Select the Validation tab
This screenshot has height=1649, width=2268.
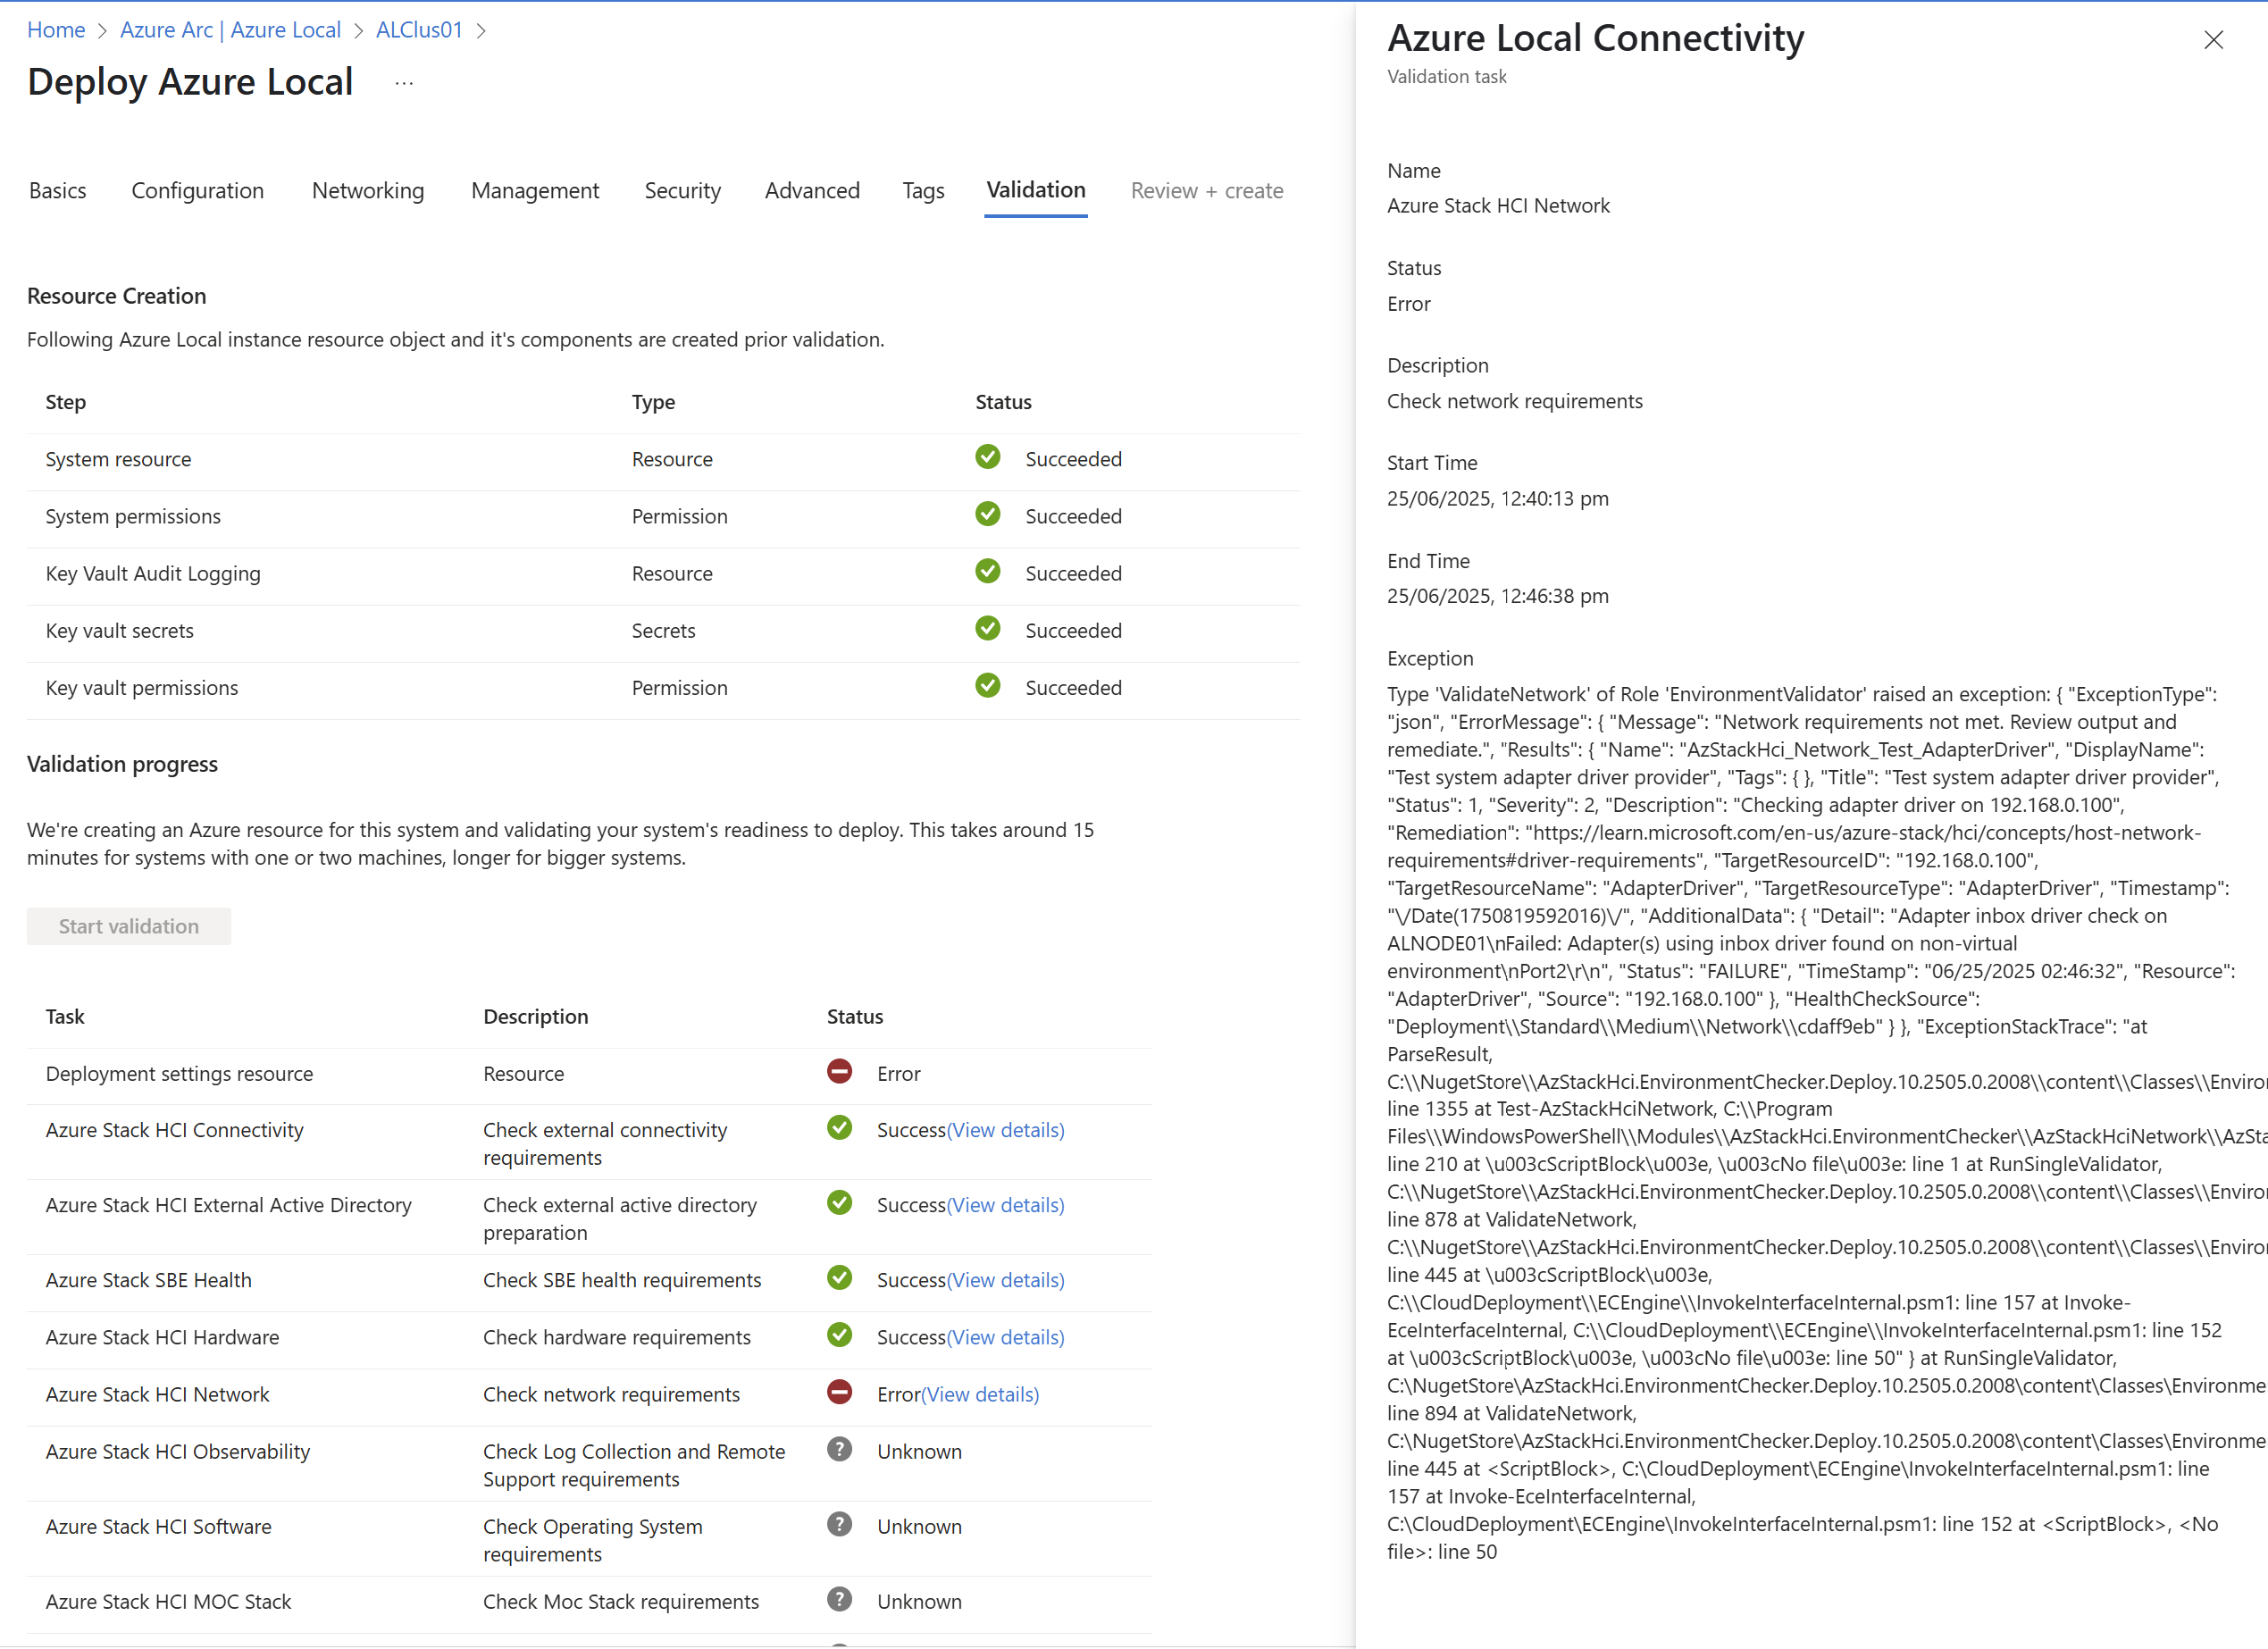1036,190
